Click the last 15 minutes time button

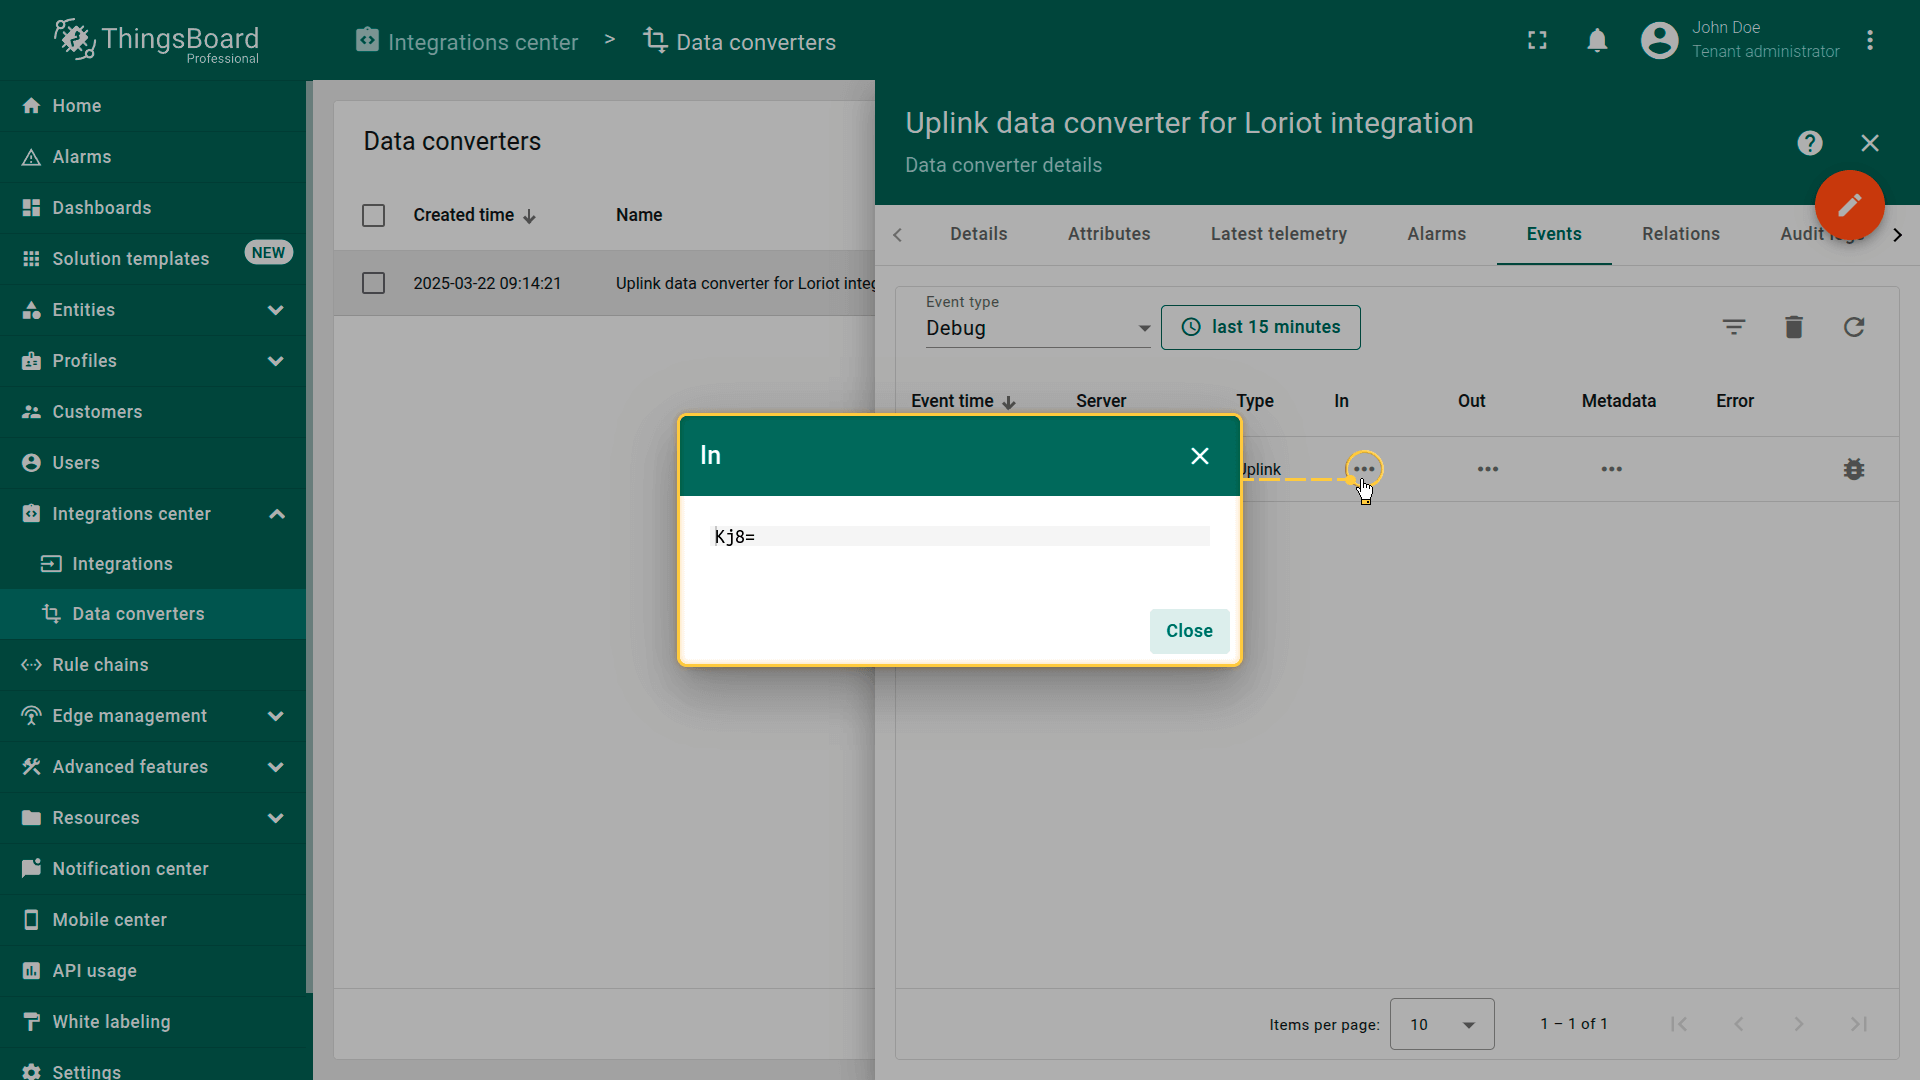point(1260,327)
